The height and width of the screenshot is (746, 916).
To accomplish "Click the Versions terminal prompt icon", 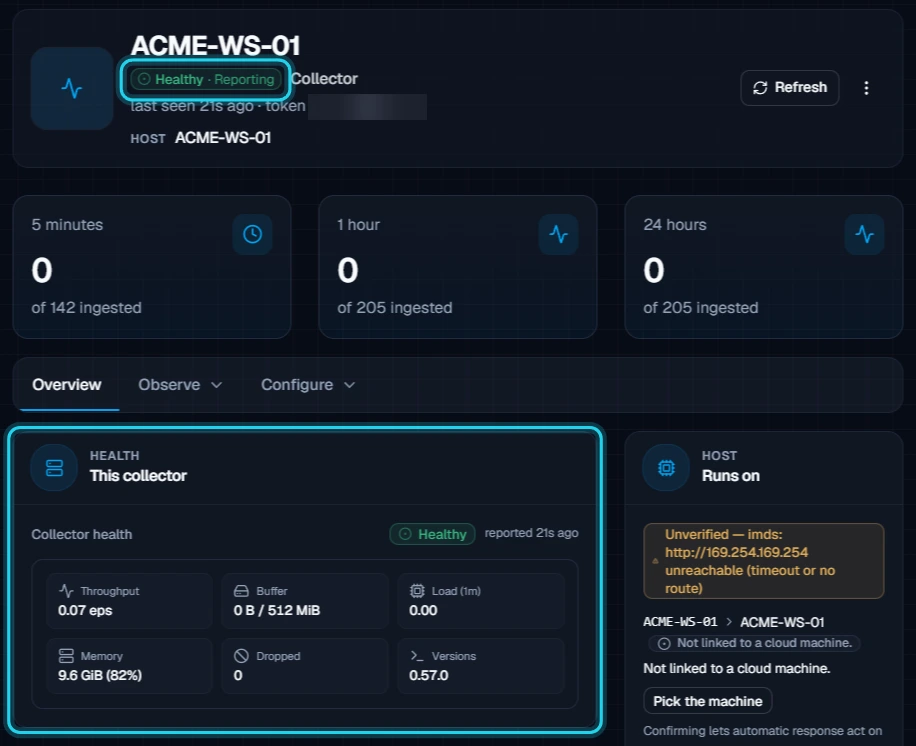I will 417,655.
